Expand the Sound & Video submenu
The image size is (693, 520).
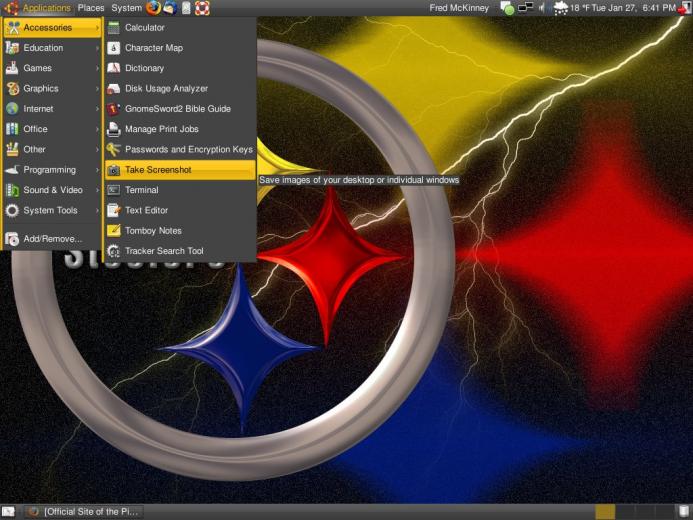pyautogui.click(x=52, y=190)
